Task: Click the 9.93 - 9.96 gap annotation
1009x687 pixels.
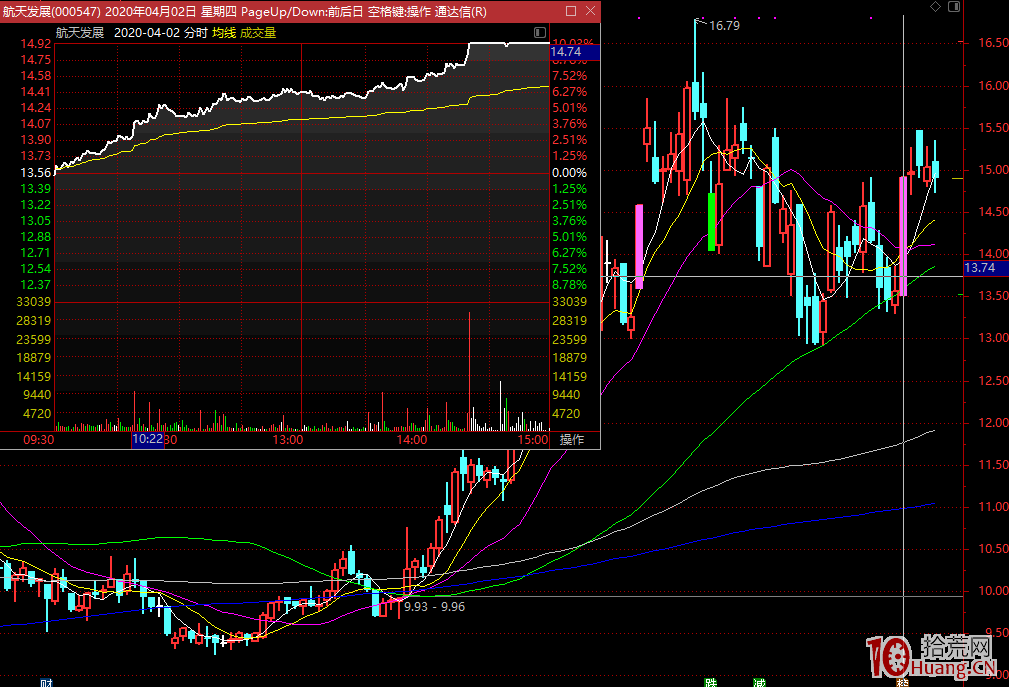Action: coord(434,606)
